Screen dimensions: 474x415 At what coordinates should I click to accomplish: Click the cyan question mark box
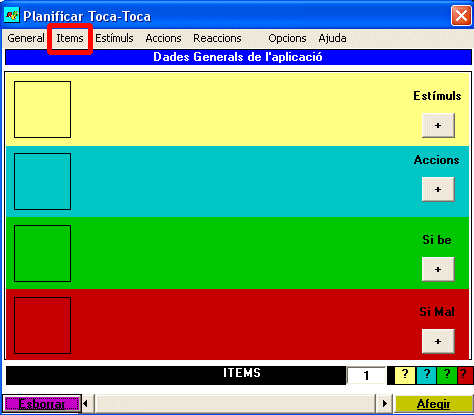pos(426,376)
